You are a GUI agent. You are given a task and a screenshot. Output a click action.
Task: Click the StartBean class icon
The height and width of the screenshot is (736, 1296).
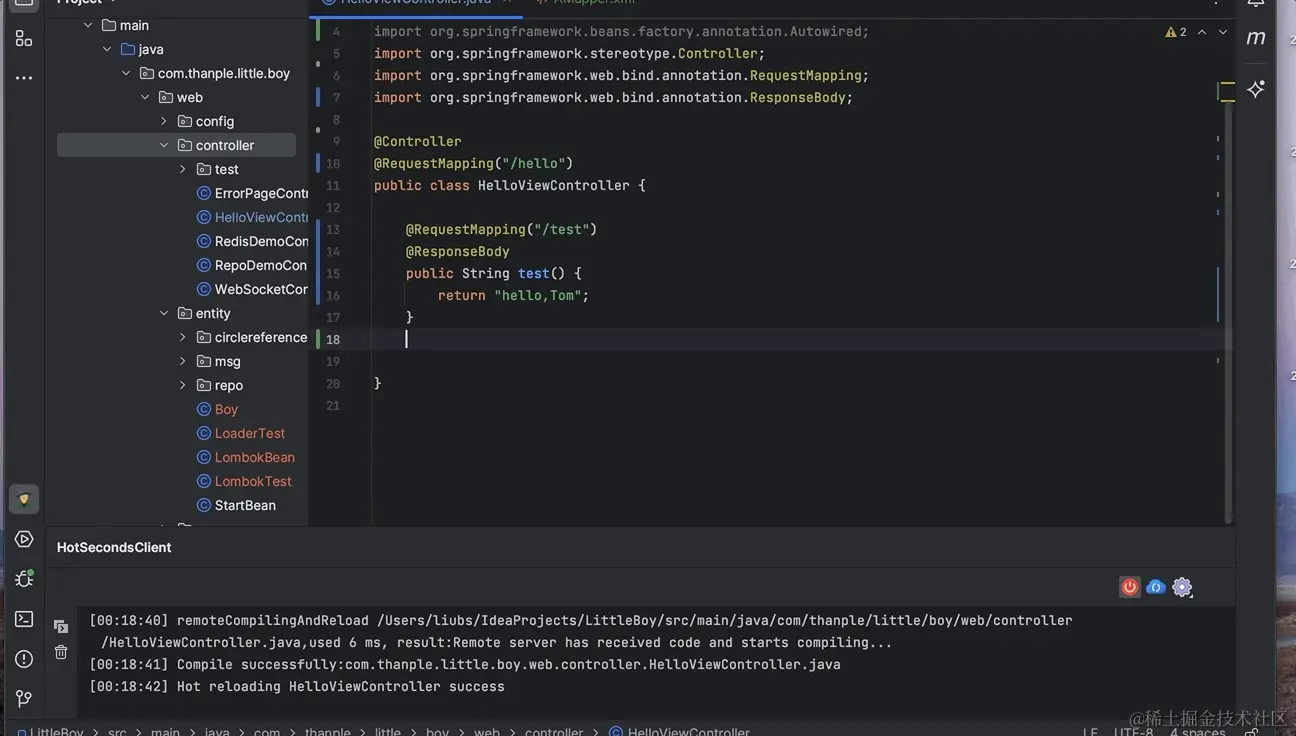click(204, 505)
